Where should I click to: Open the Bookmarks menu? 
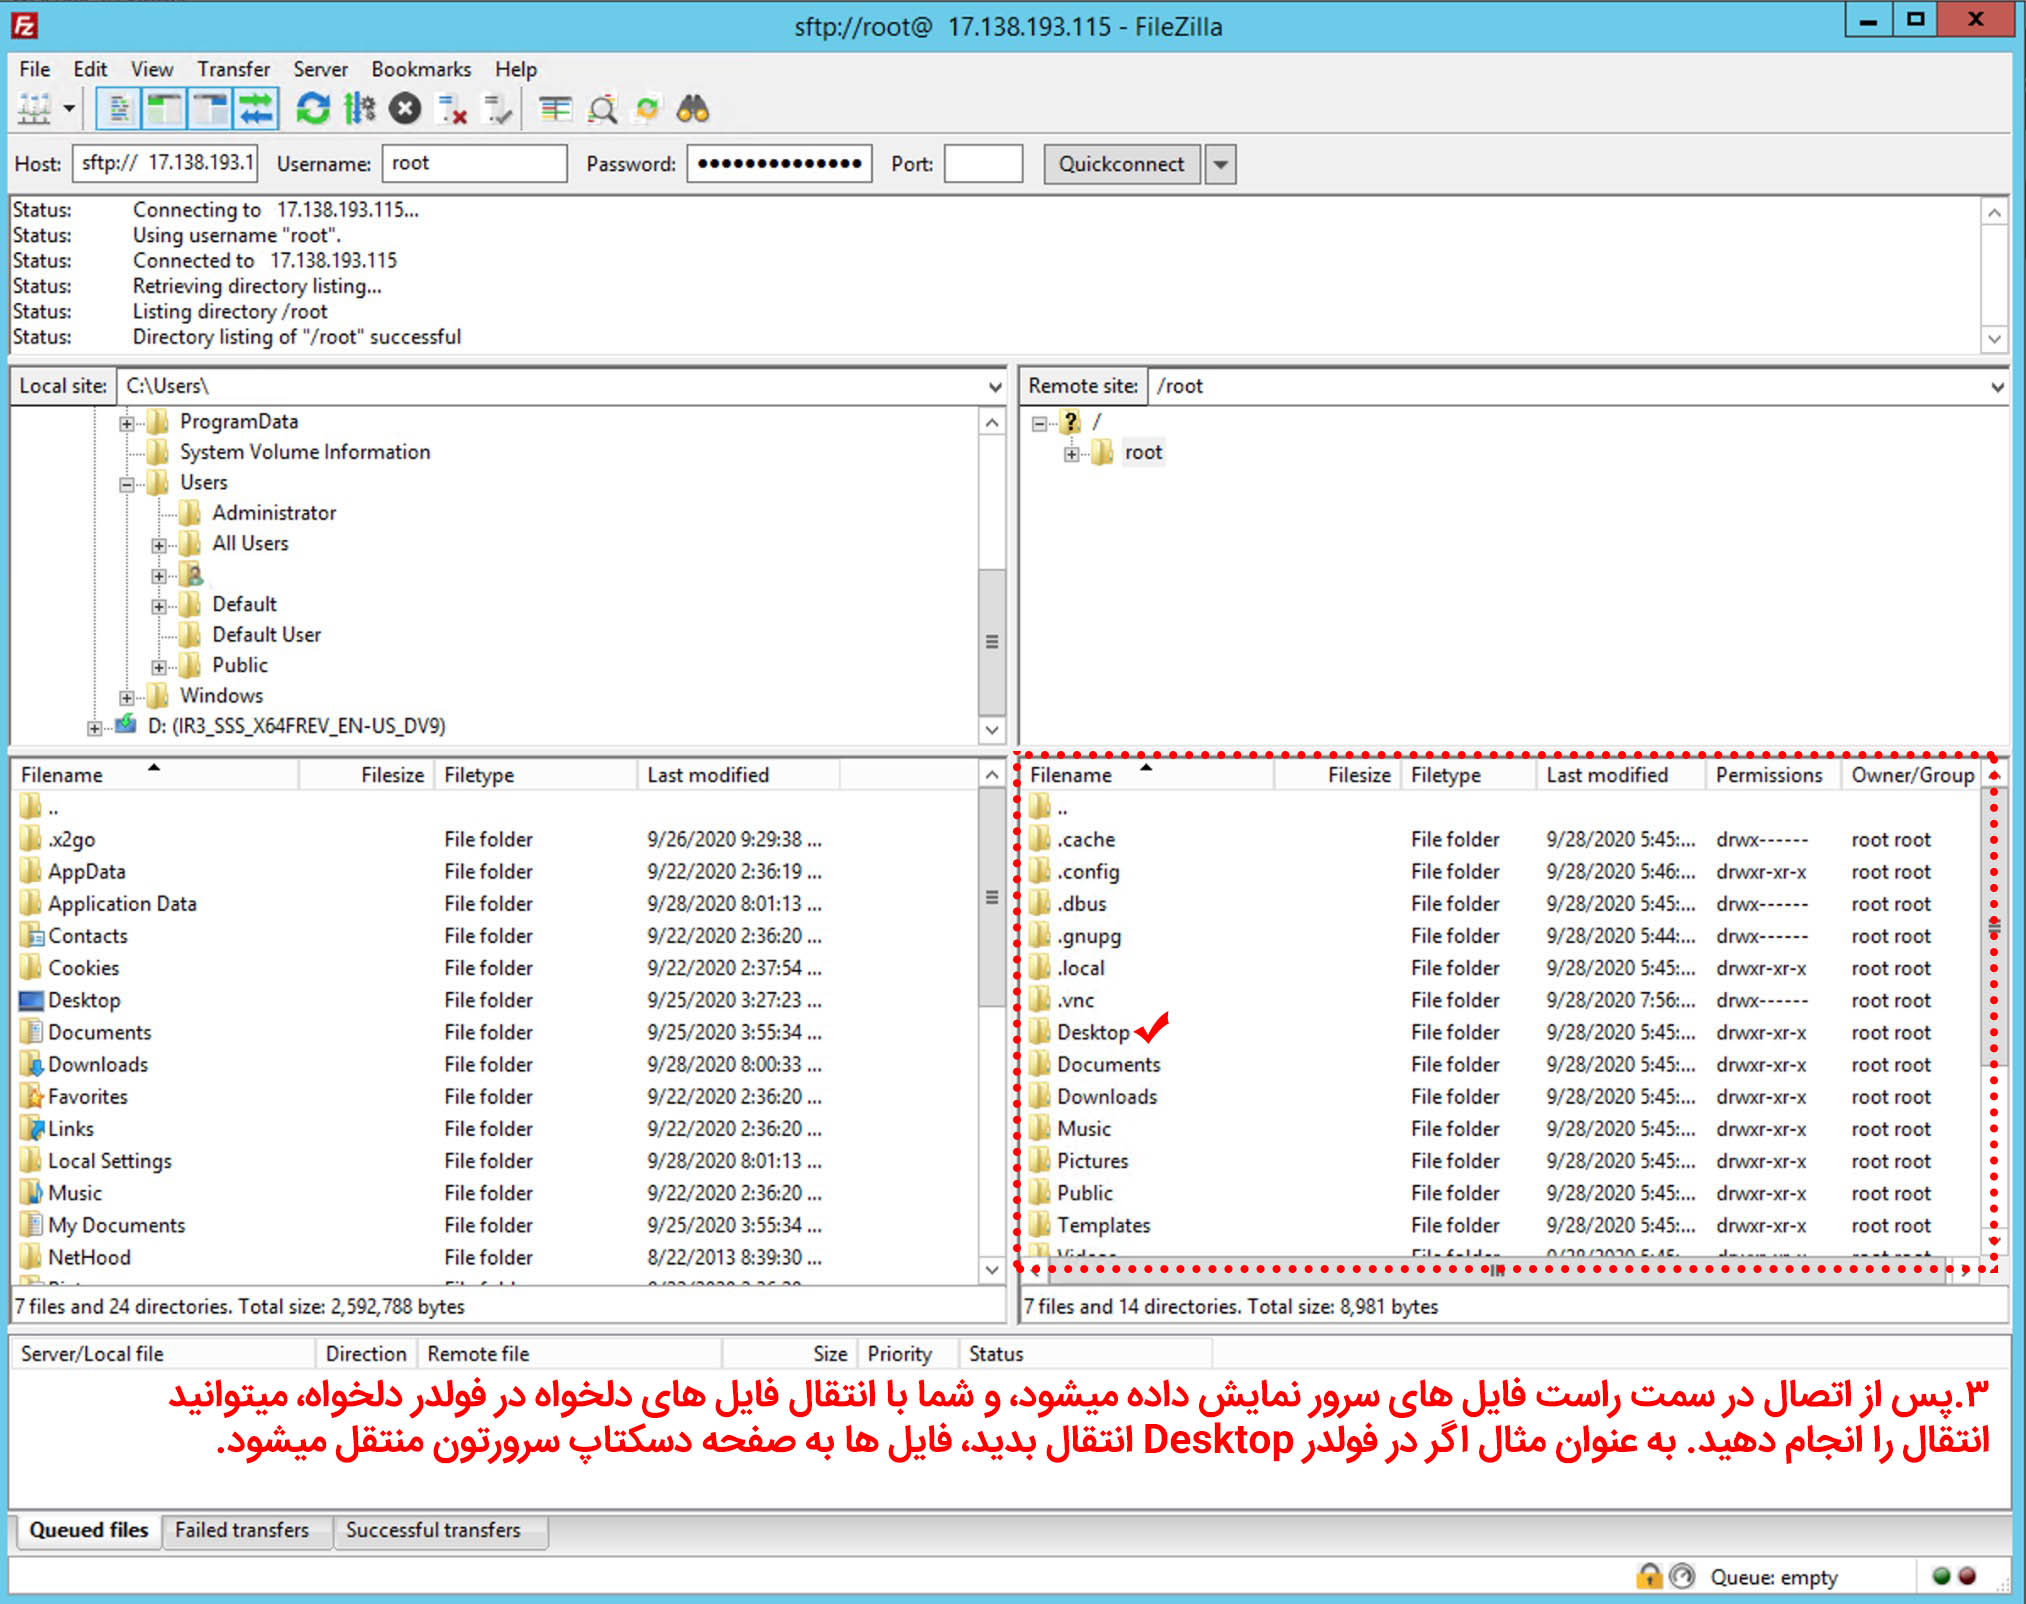click(x=420, y=69)
